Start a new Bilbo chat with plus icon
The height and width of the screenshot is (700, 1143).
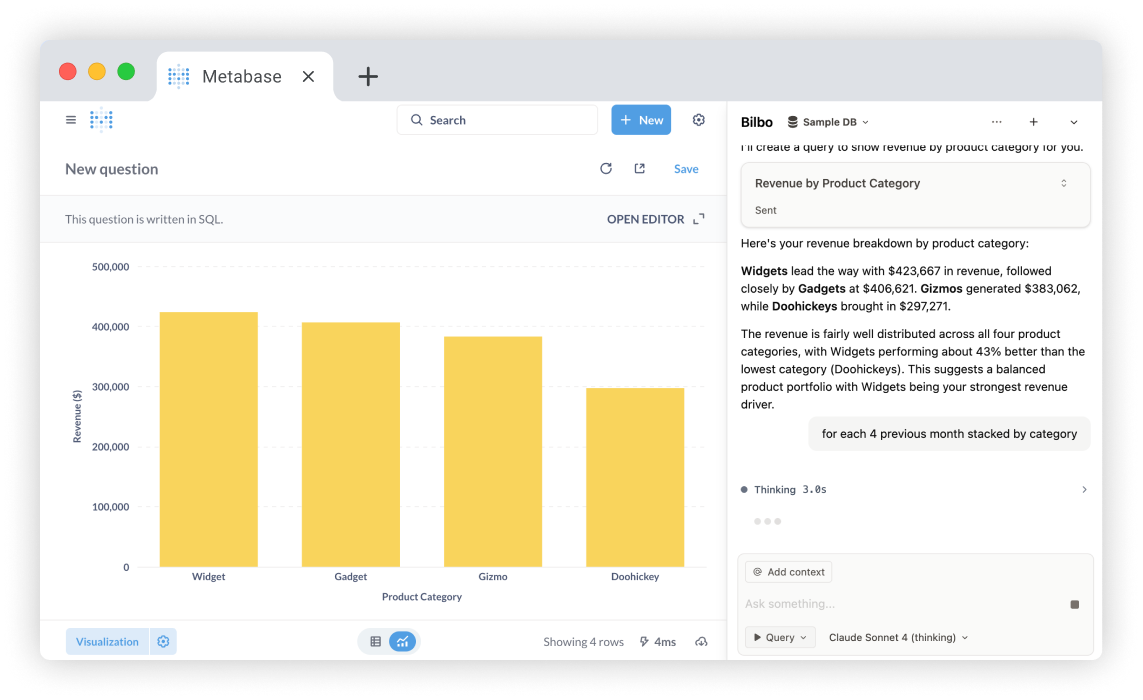[1034, 122]
